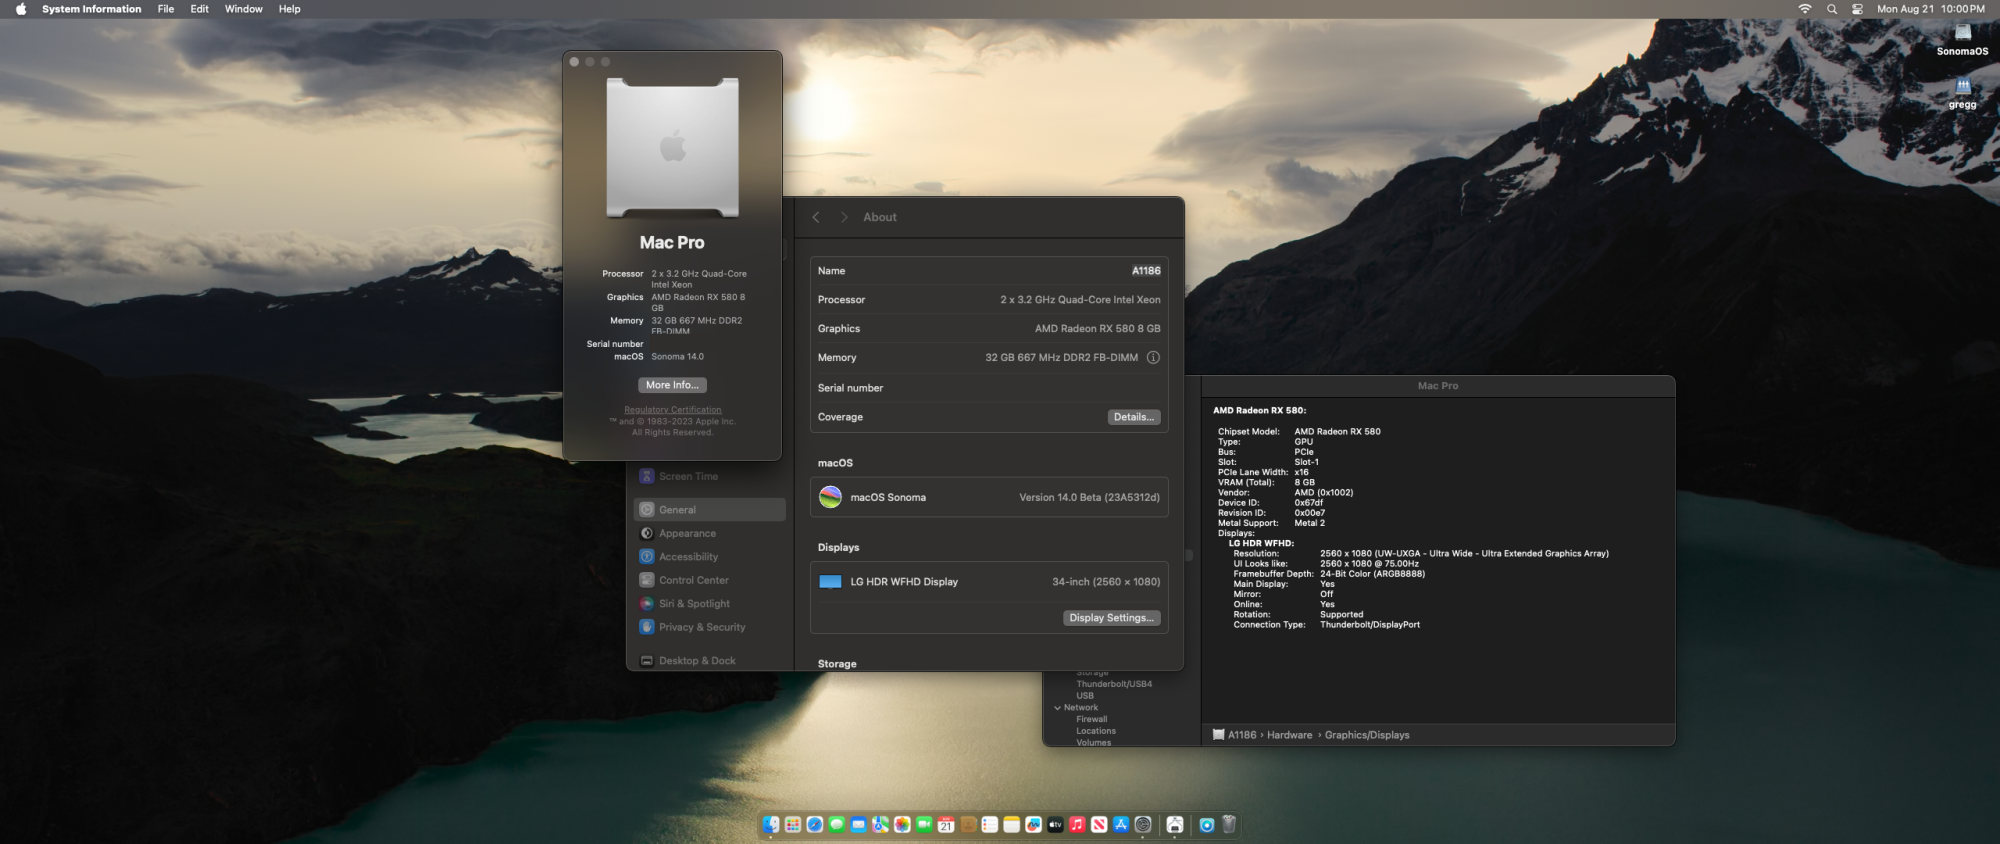Click the Spotlight search icon in menu bar
Screen dimensions: 2000x844
coord(1832,9)
